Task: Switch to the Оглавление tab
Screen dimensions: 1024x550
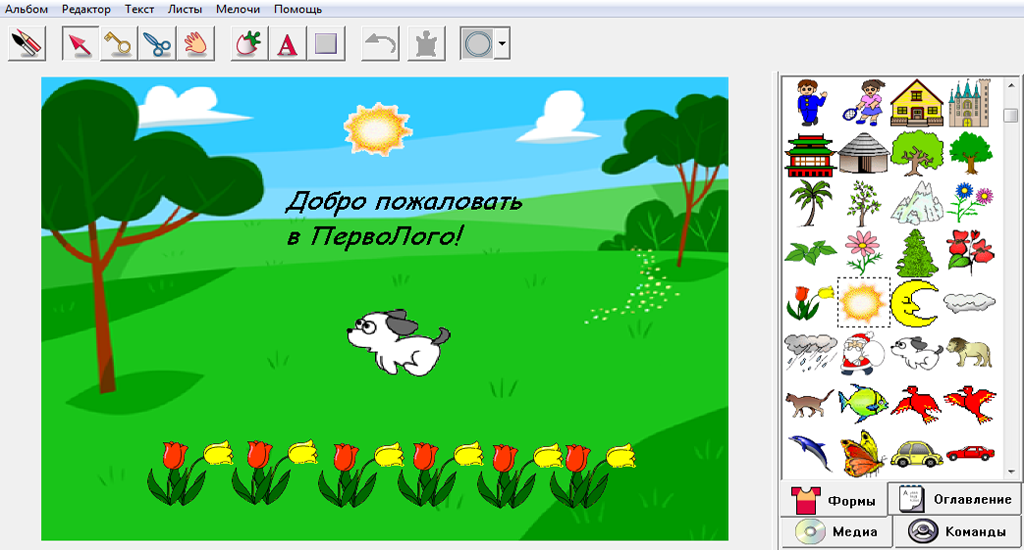Action: [x=956, y=499]
